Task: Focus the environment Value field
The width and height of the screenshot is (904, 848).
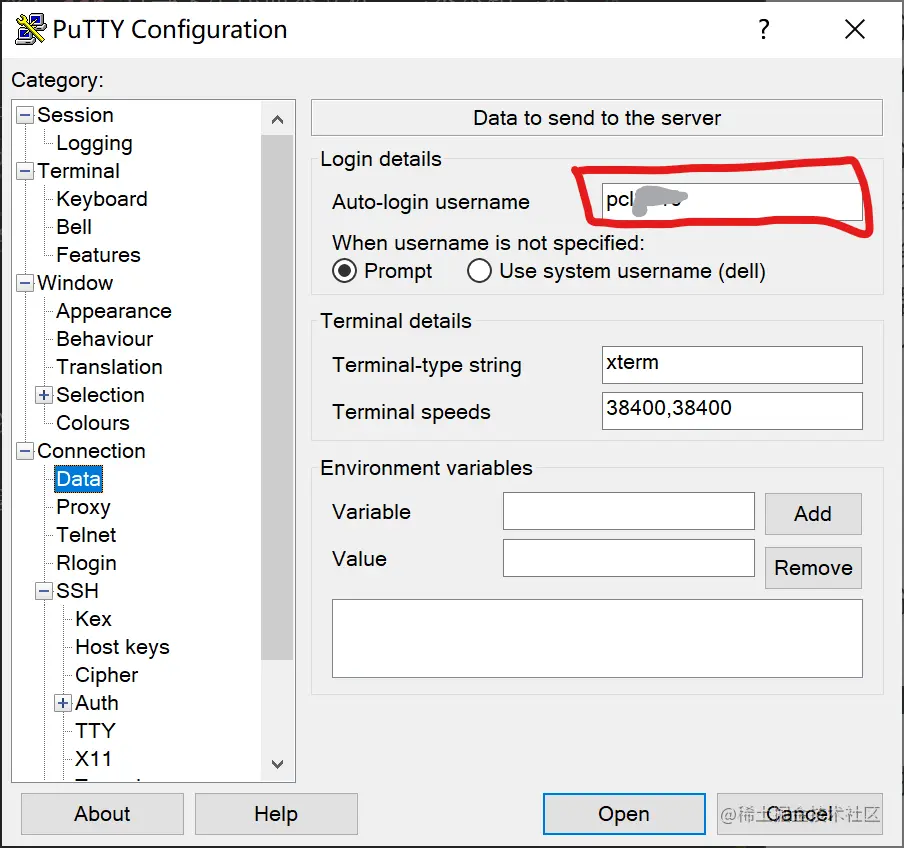Action: [628, 557]
